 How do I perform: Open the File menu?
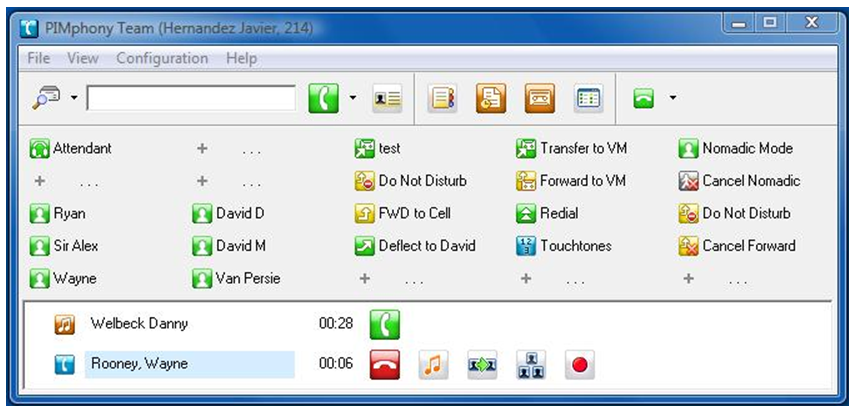pyautogui.click(x=38, y=58)
